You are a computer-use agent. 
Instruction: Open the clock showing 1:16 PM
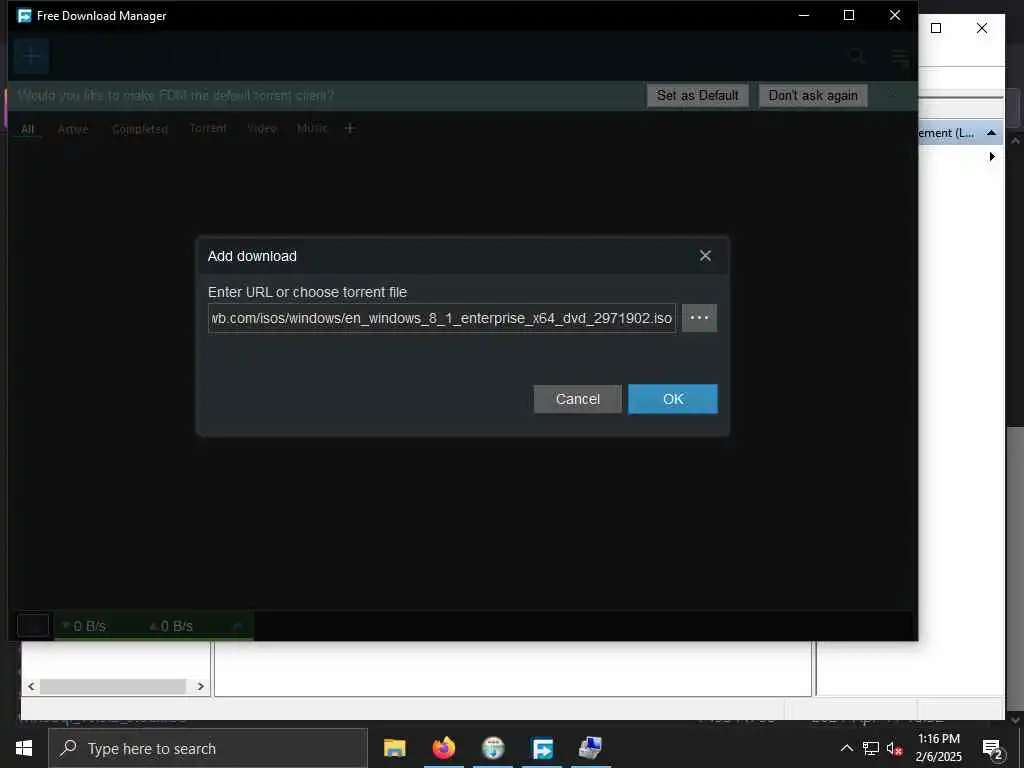coord(938,748)
